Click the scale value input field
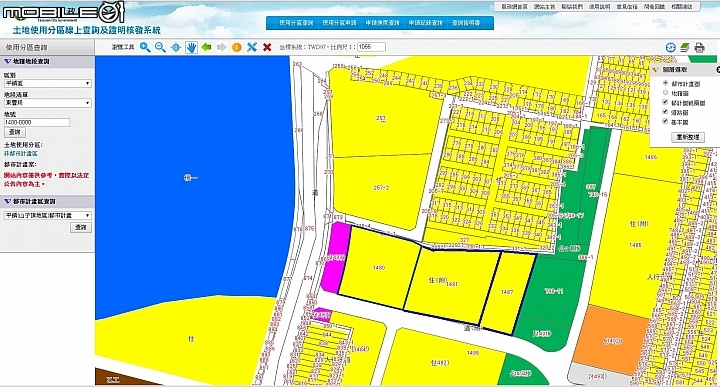Image resolution: width=720 pixels, height=387 pixels. click(x=371, y=47)
